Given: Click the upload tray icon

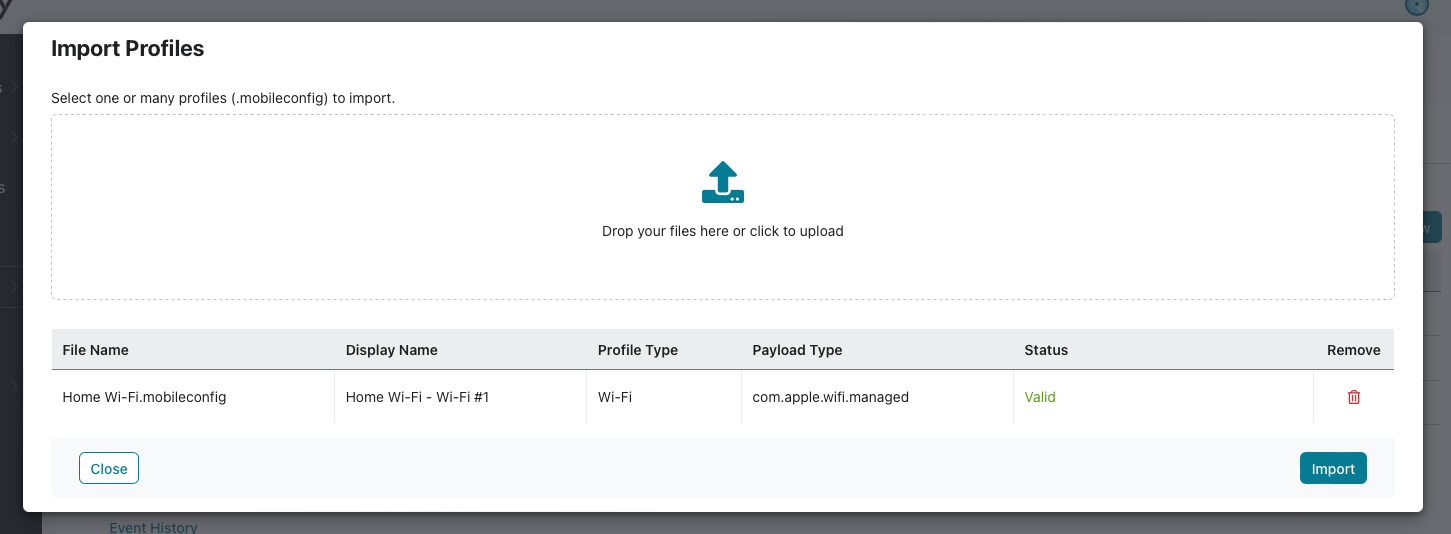Looking at the screenshot, I should pyautogui.click(x=723, y=183).
